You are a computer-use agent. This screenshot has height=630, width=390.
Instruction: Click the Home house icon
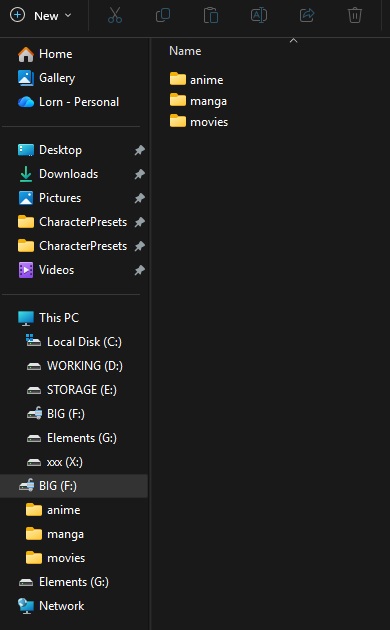26,54
